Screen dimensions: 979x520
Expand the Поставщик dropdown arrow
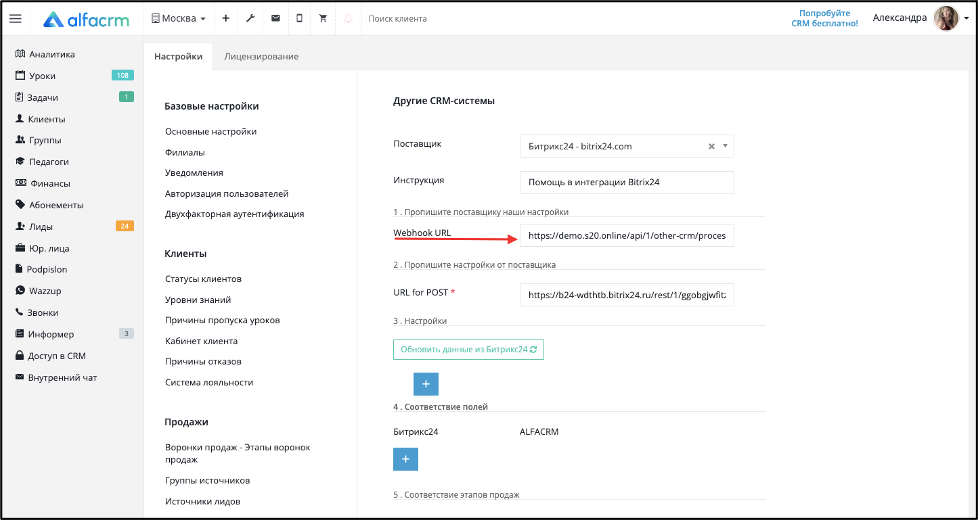(726, 146)
